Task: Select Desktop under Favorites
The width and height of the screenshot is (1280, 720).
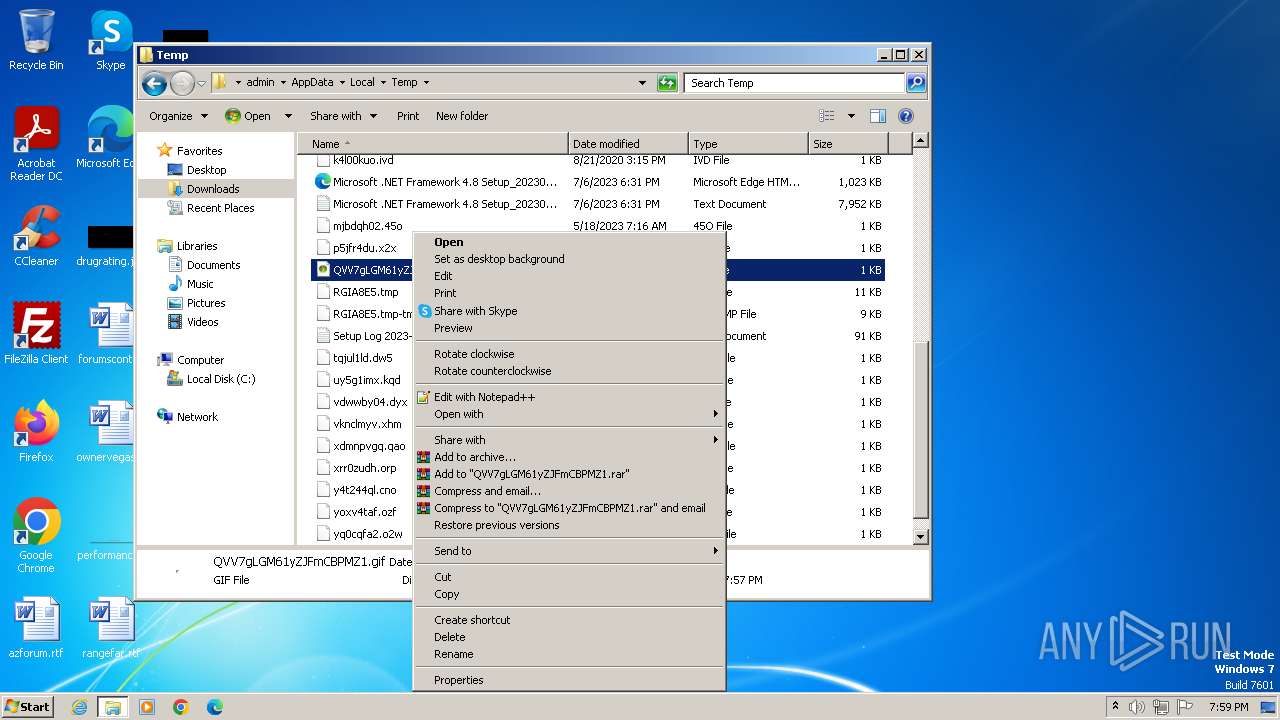Action: tap(206, 170)
